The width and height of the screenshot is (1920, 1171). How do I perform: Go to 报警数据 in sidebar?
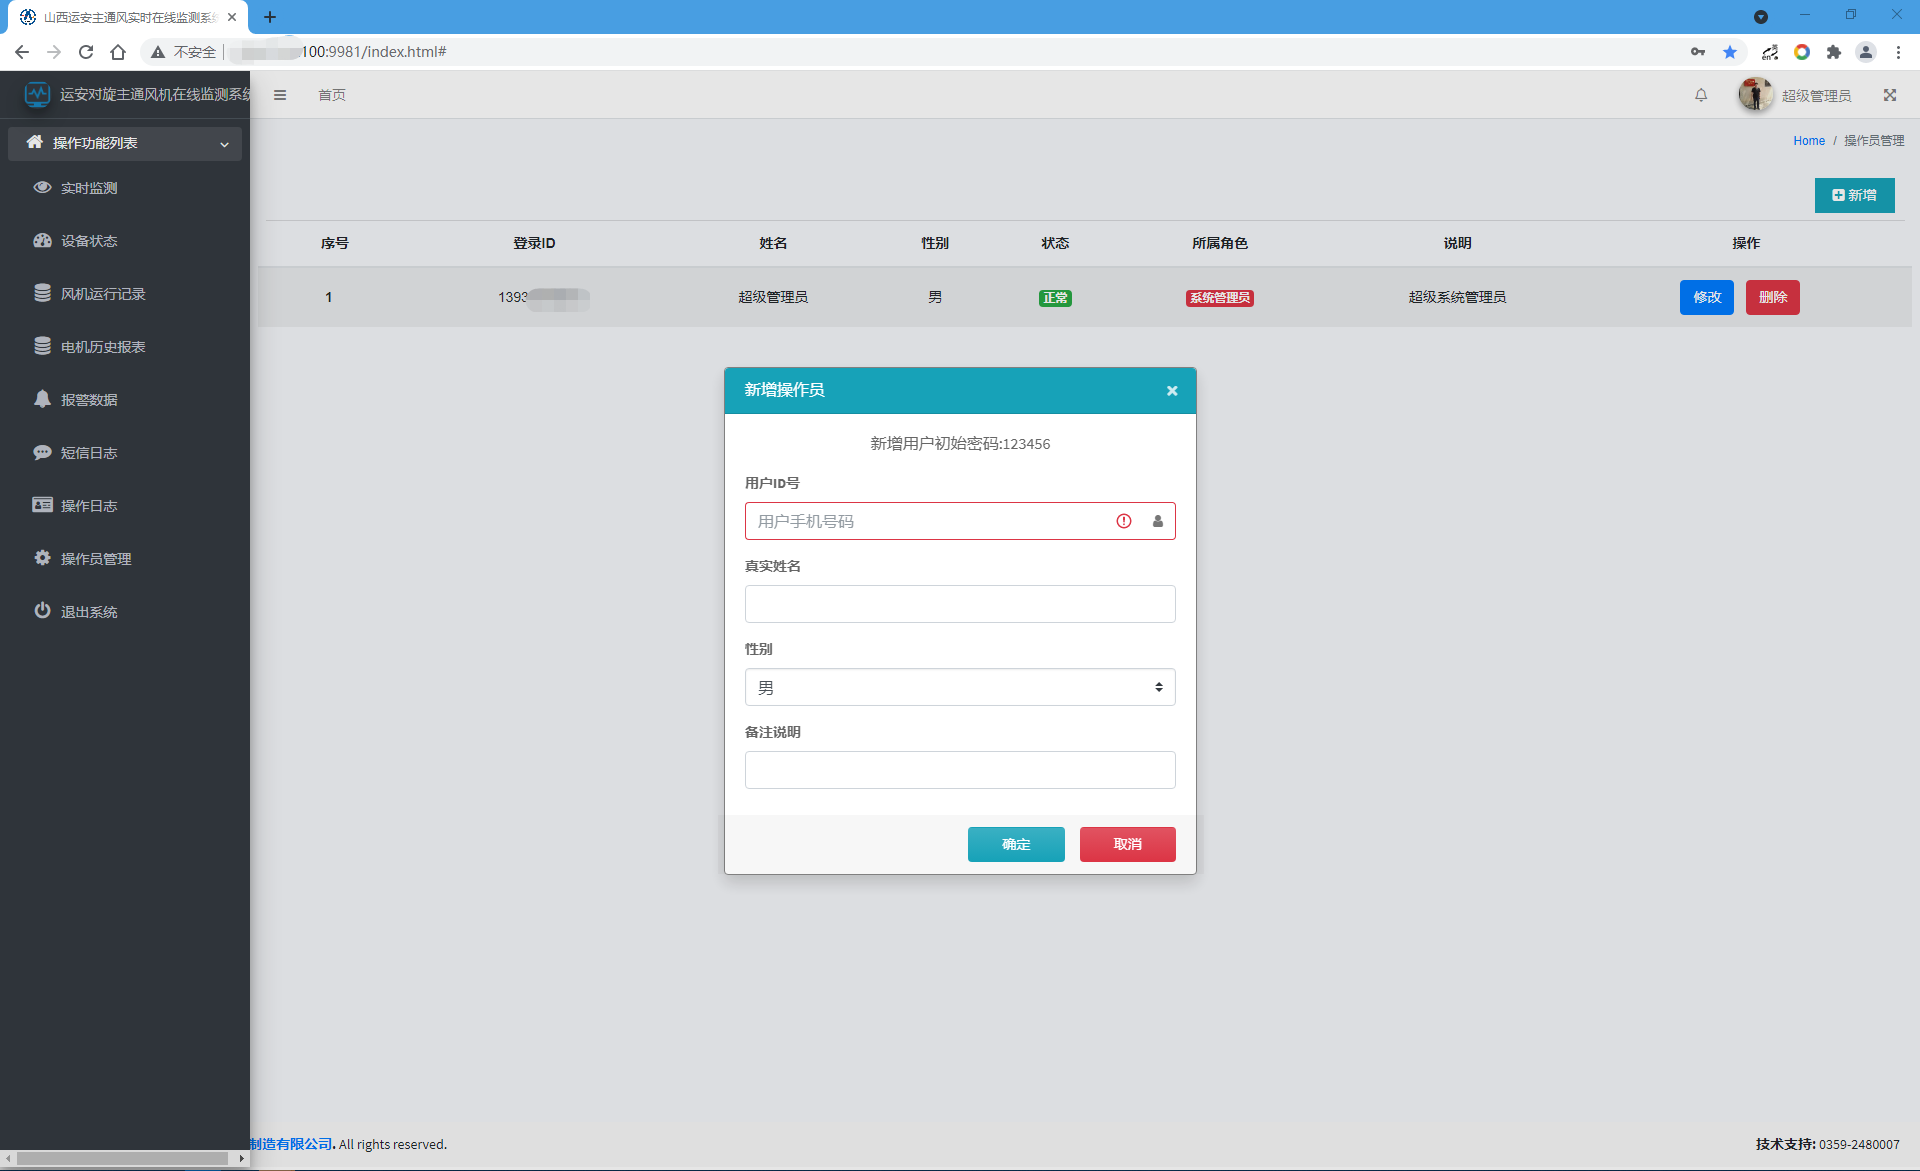(89, 400)
